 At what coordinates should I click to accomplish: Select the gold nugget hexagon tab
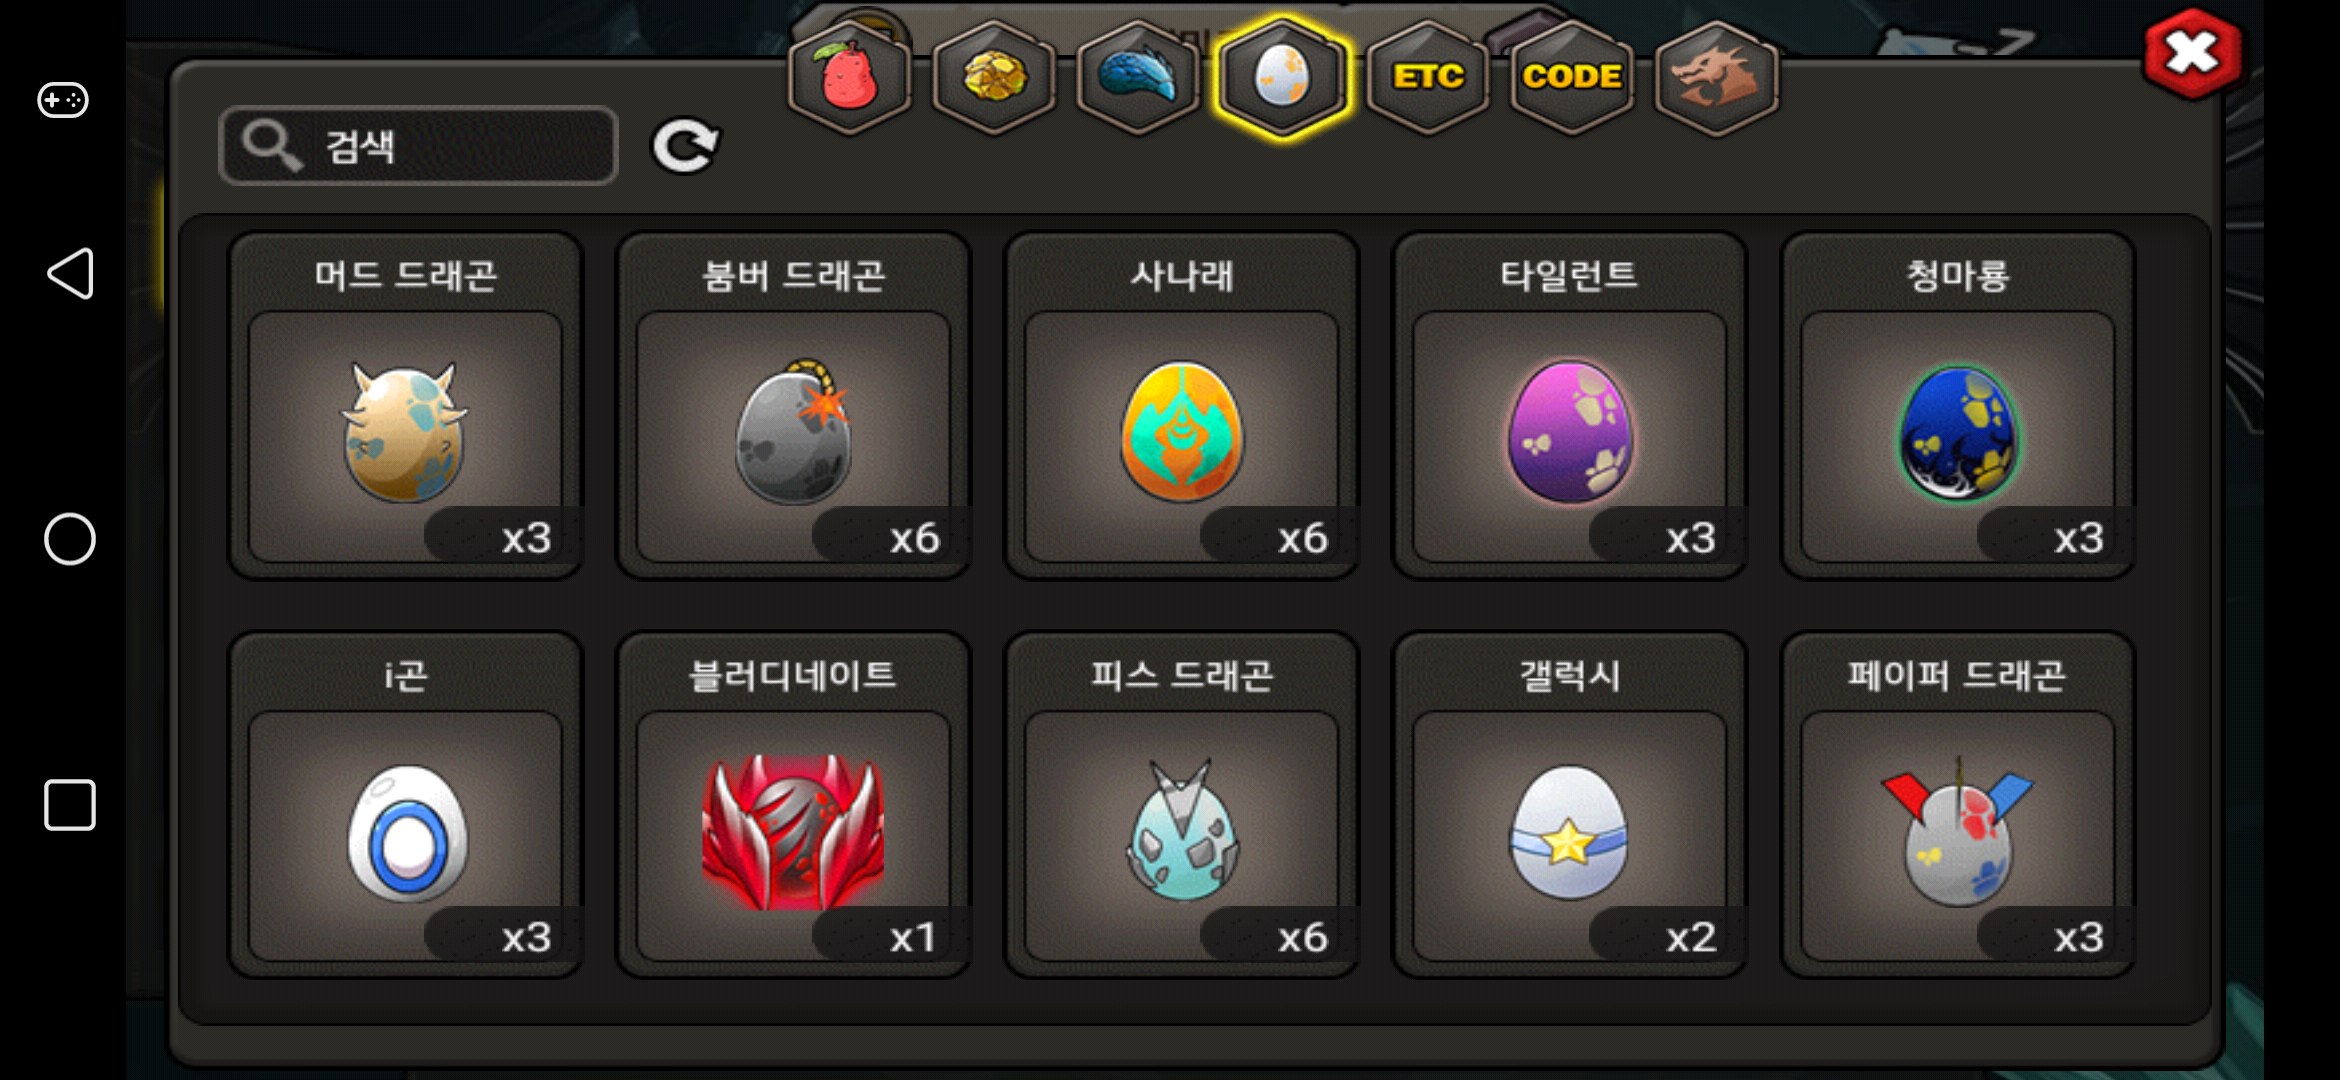pos(994,77)
